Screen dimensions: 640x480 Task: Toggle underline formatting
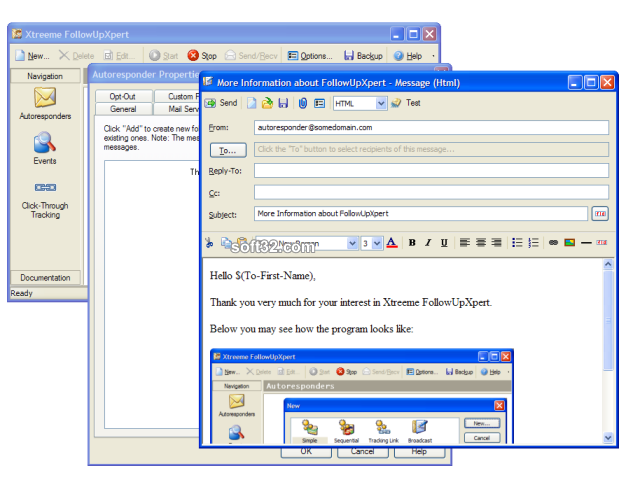[x=444, y=243]
